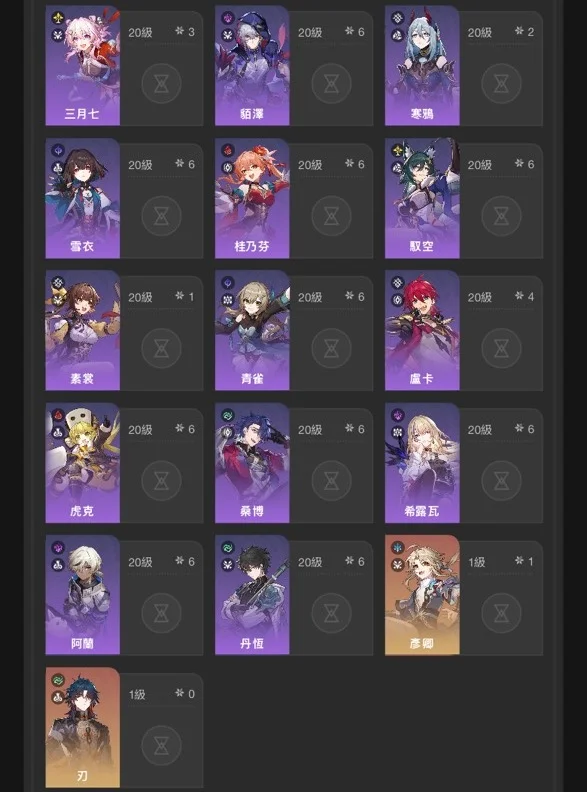Viewport: 587px width, 792px height.
Task: Select the hourglass slot beside 彥卿
Action: pos(501,613)
